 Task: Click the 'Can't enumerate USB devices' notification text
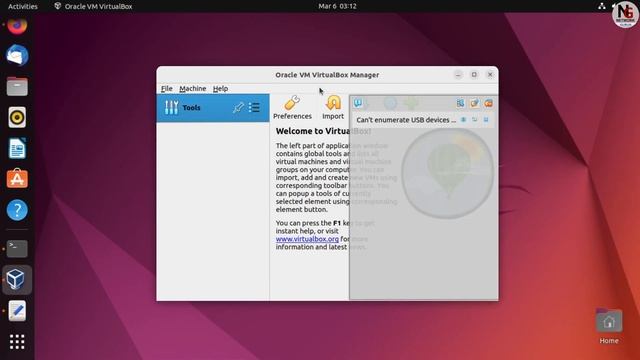406,120
